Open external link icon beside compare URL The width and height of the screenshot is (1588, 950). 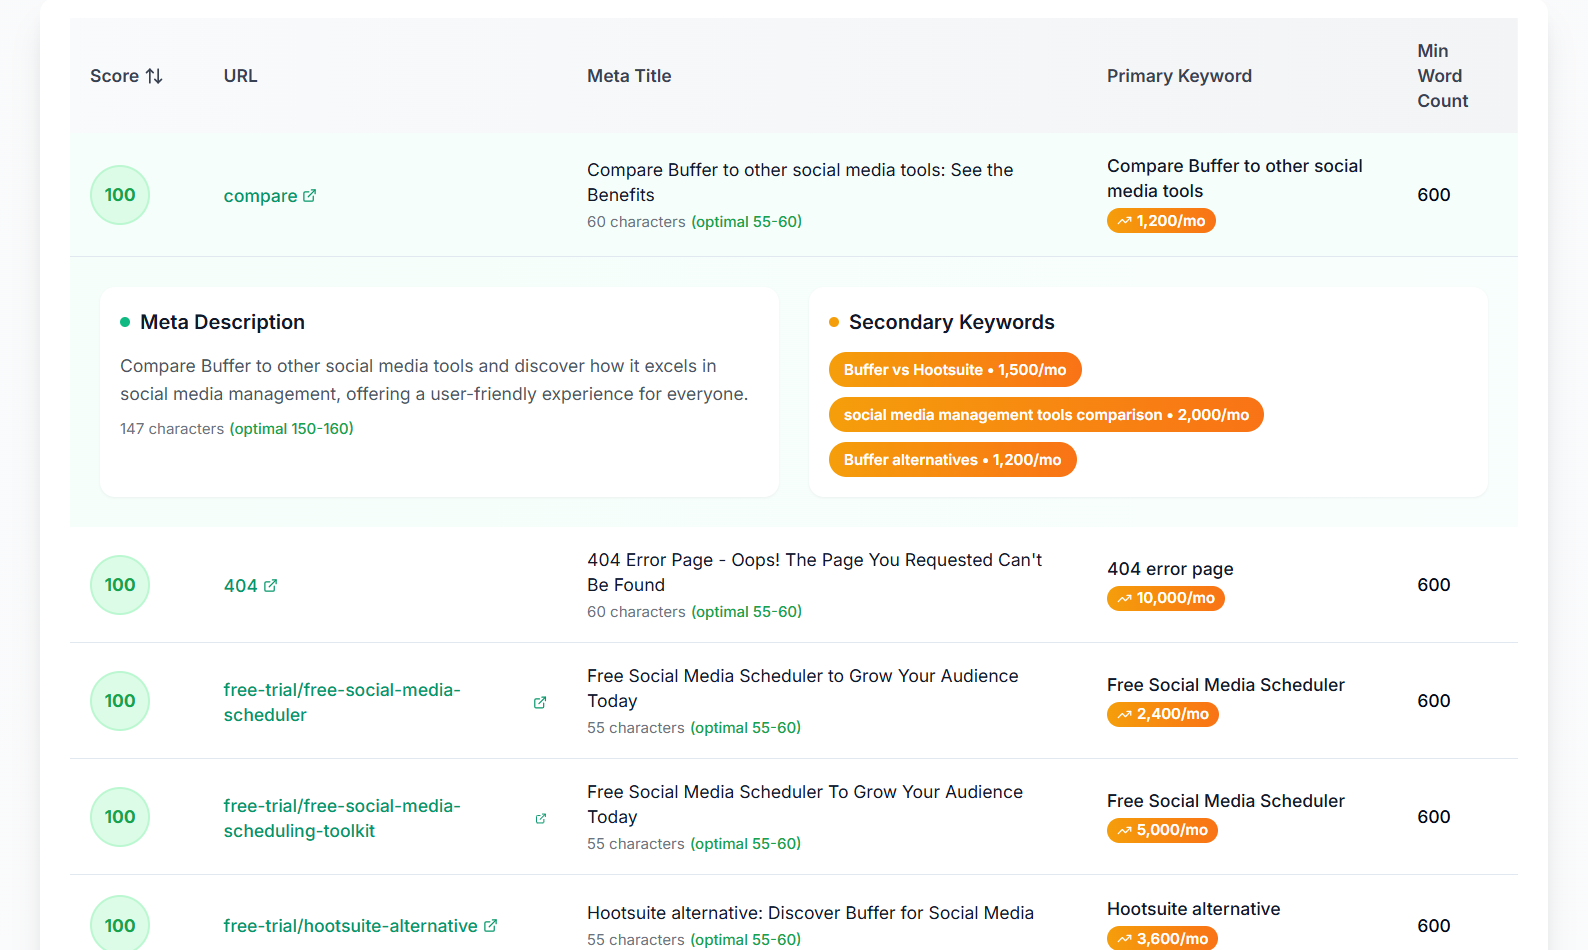click(310, 196)
